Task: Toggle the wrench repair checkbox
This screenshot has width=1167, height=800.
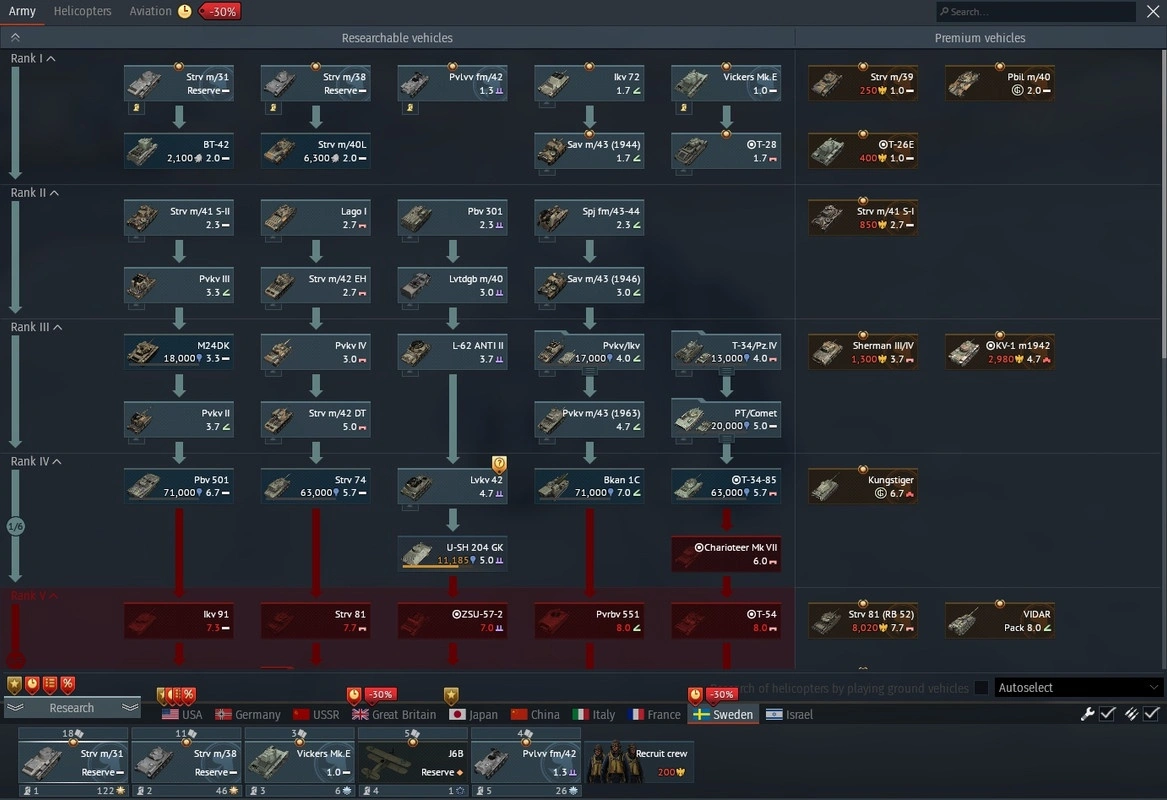Action: click(1107, 714)
